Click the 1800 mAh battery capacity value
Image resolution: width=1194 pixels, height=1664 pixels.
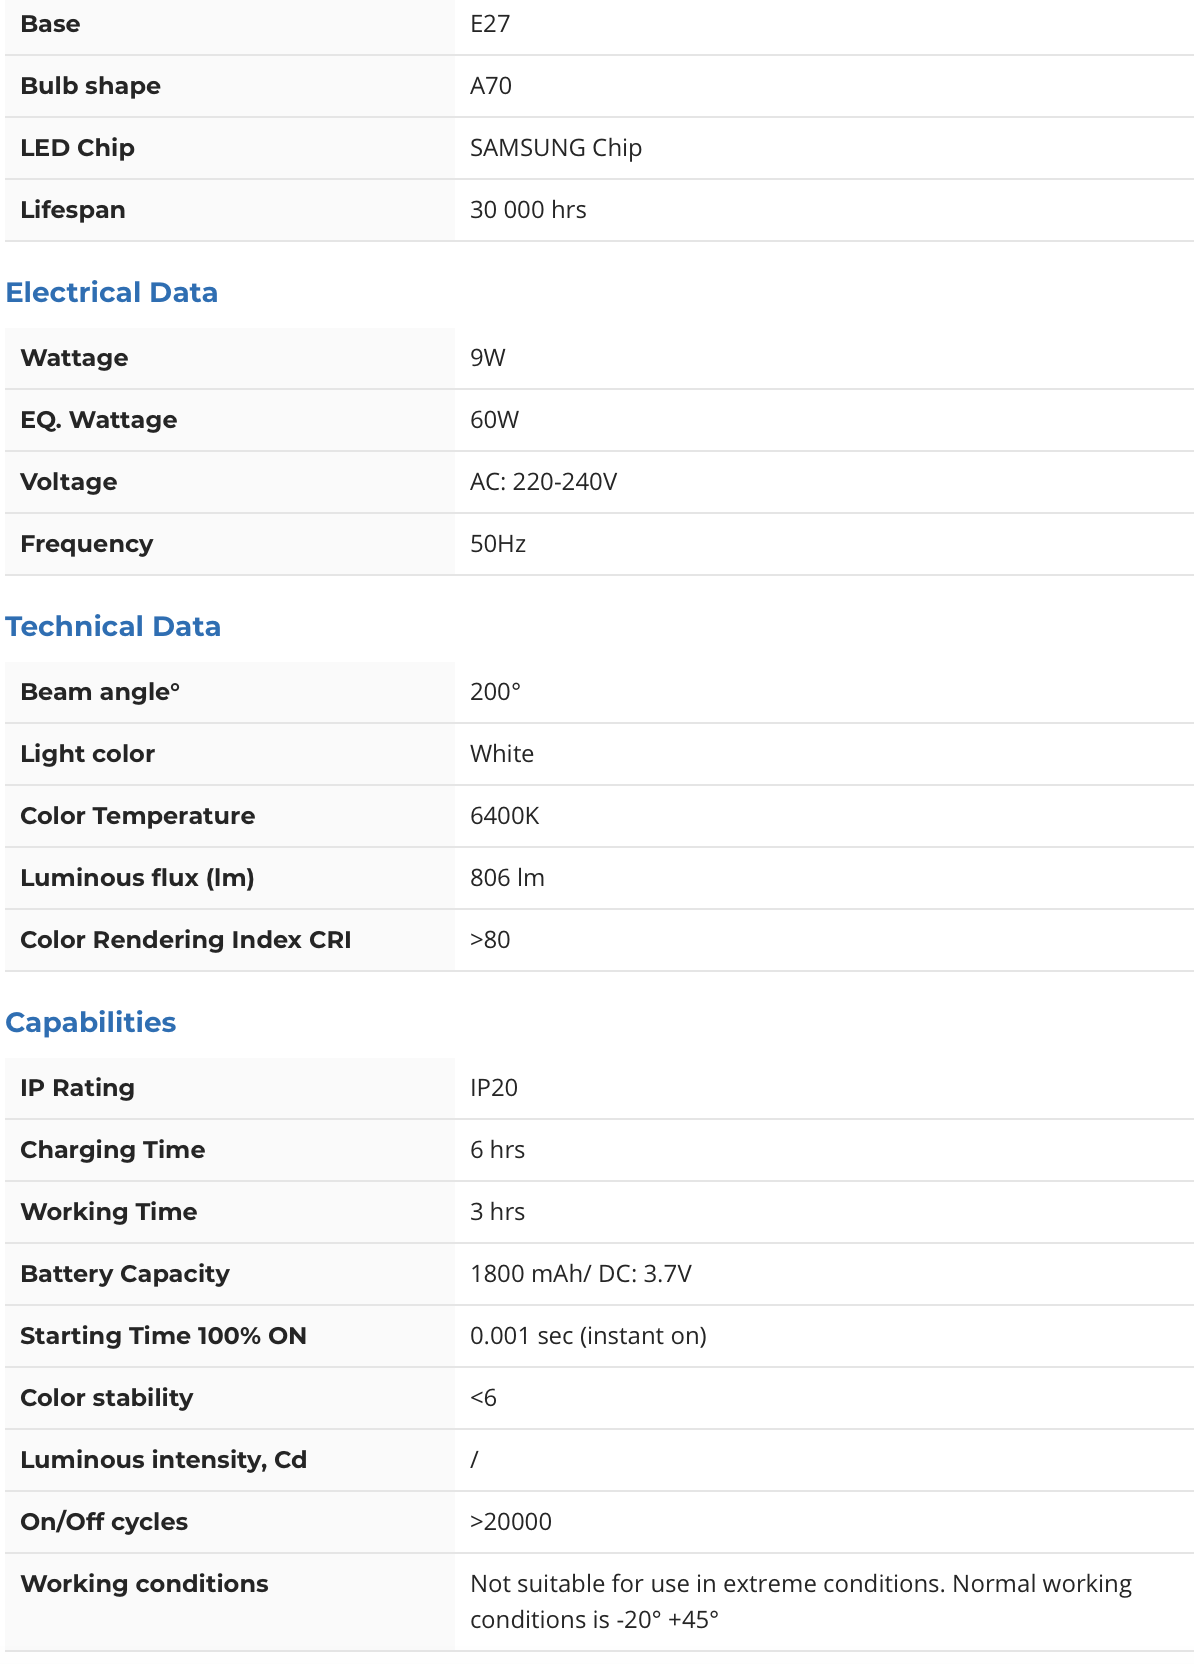pyautogui.click(x=580, y=1274)
